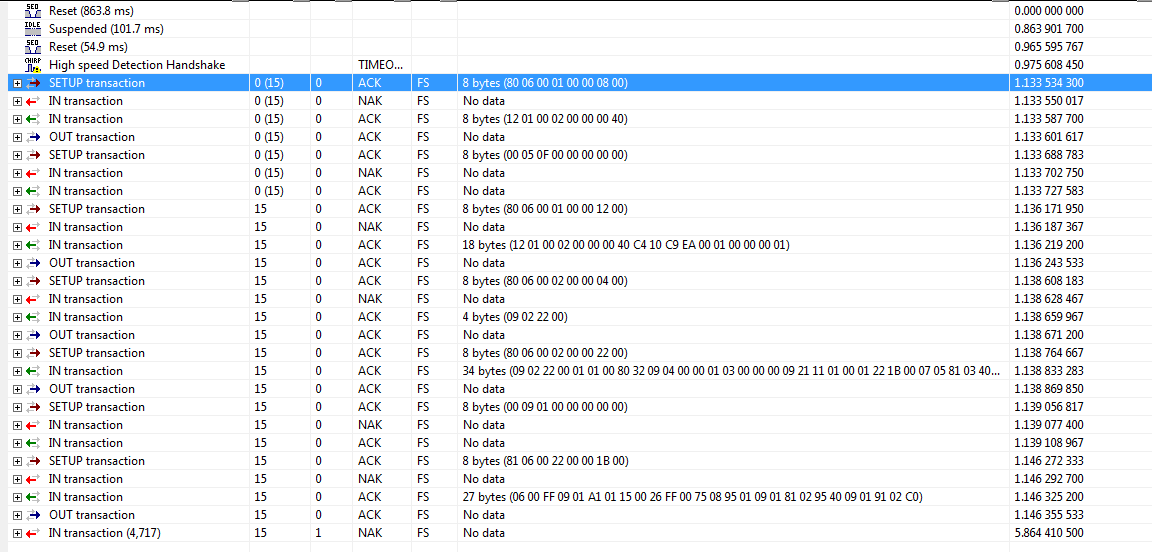Click the SETUP arrow icon at 1.133 534 300

pos(34,83)
